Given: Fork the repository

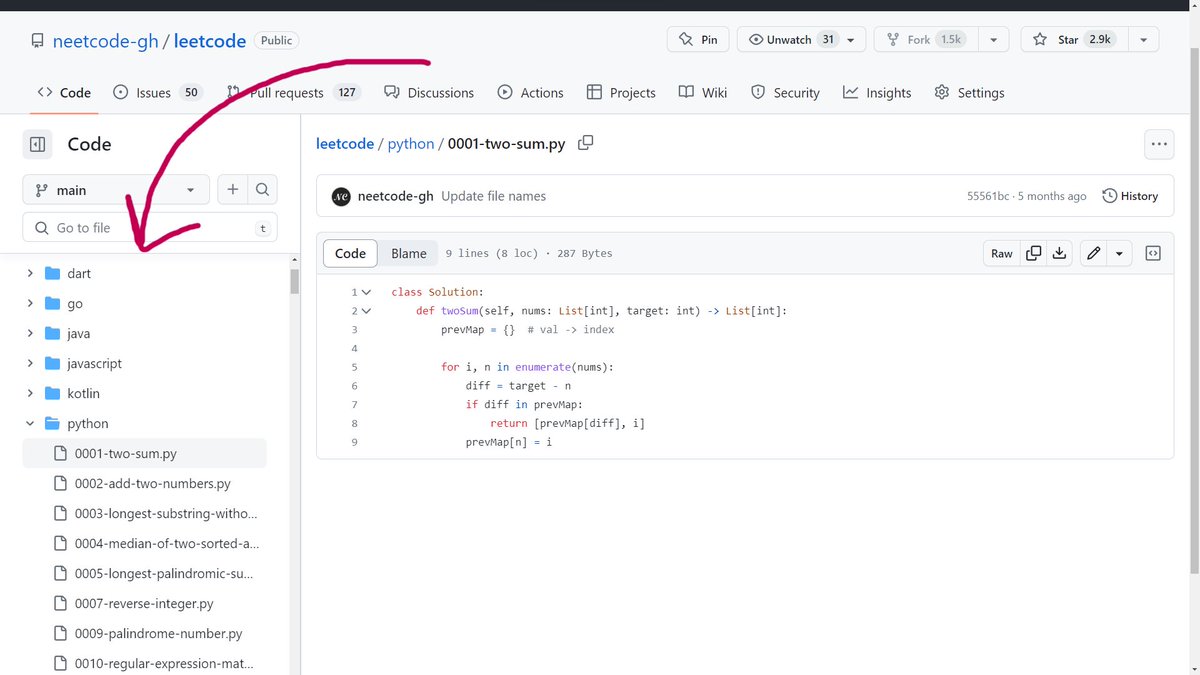Looking at the screenshot, I should (925, 40).
